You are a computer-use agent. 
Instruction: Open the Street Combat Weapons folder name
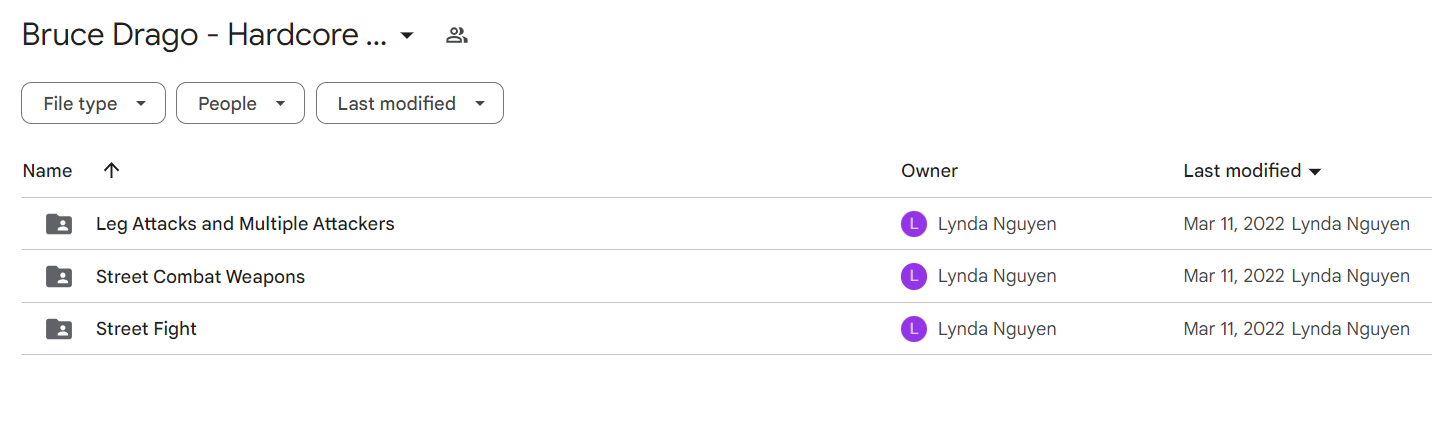tap(200, 276)
